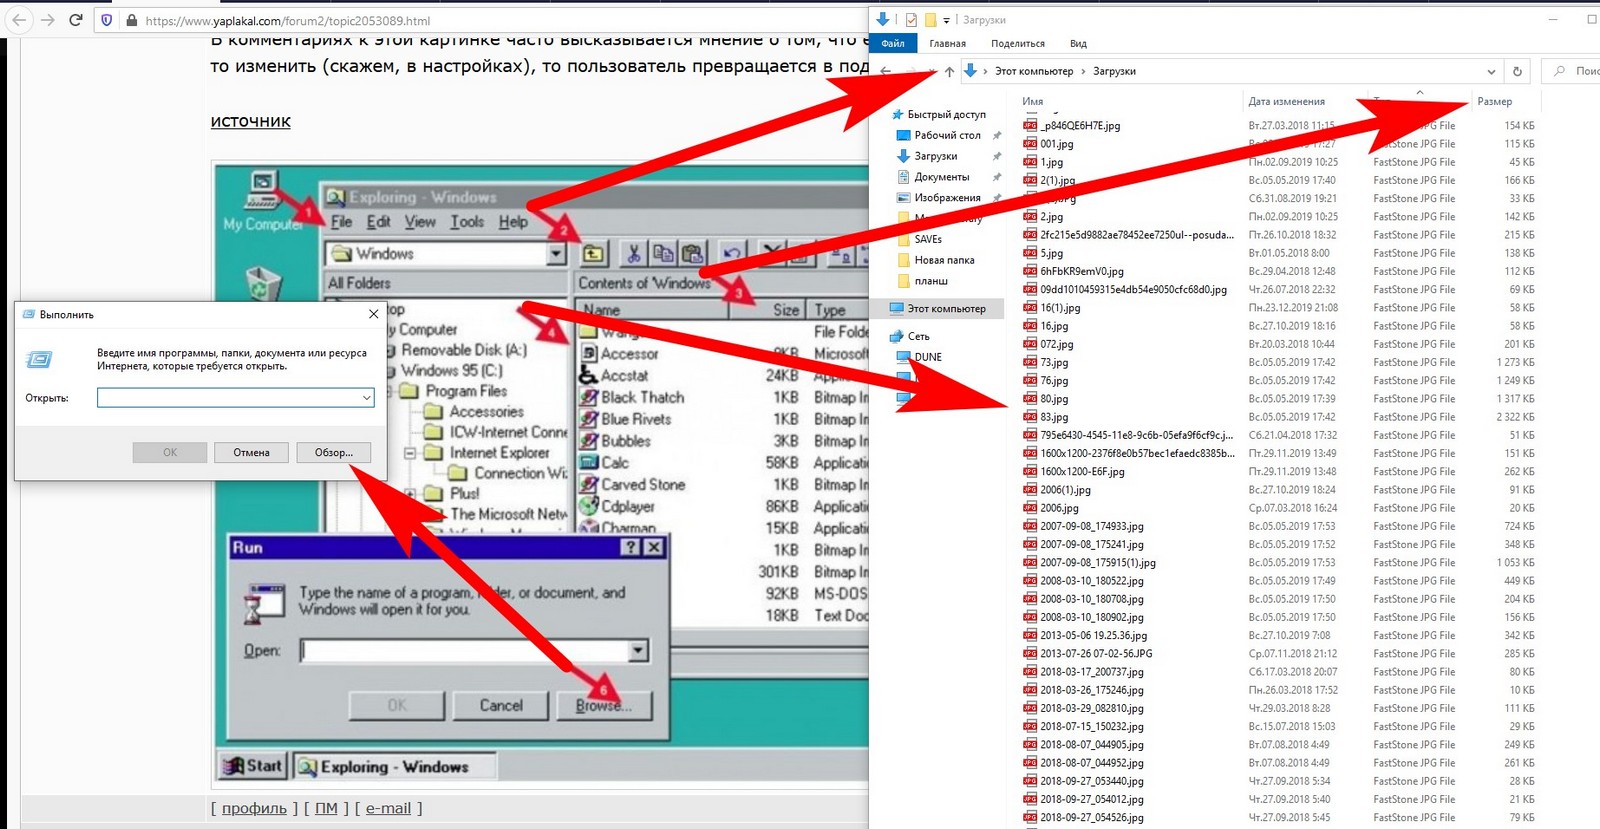Click the date Ср.07.11.2018 21:12
Viewport: 1600px width, 829px height.
coord(1292,654)
